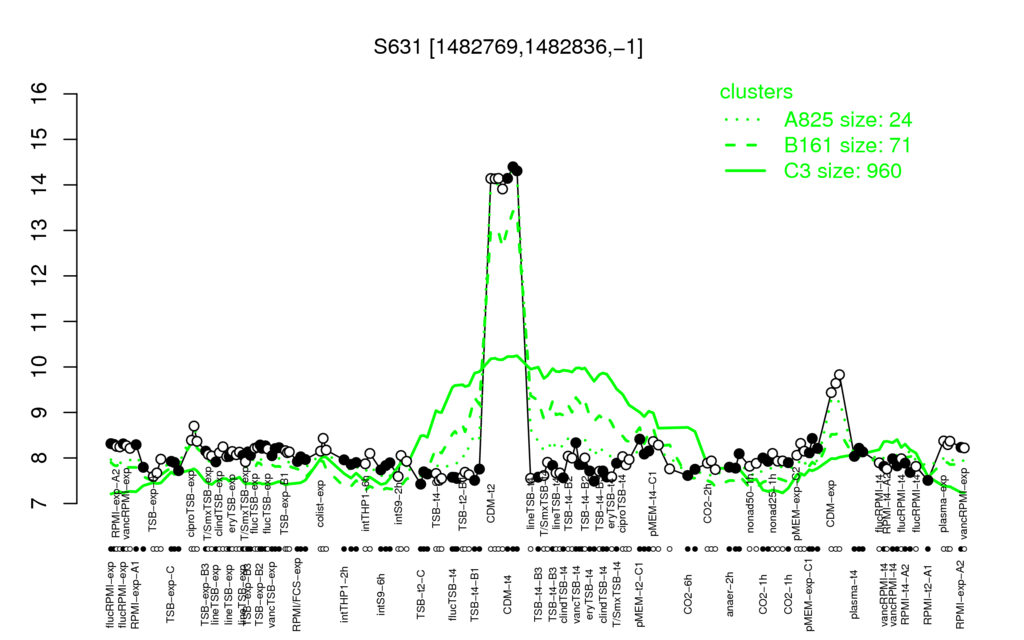1024x640 pixels.
Task: Click the 'flucTSB-t4' x-axis label
Action: [453, 594]
